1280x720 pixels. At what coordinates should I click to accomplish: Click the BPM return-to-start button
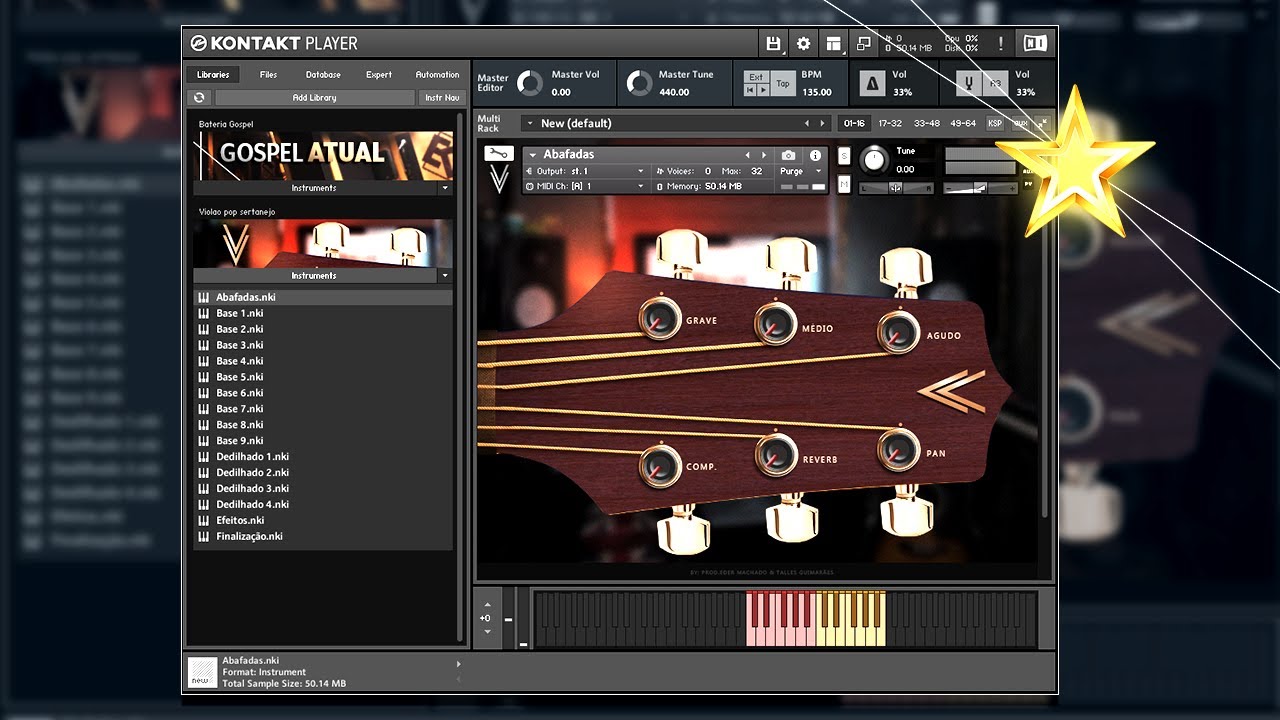click(750, 90)
